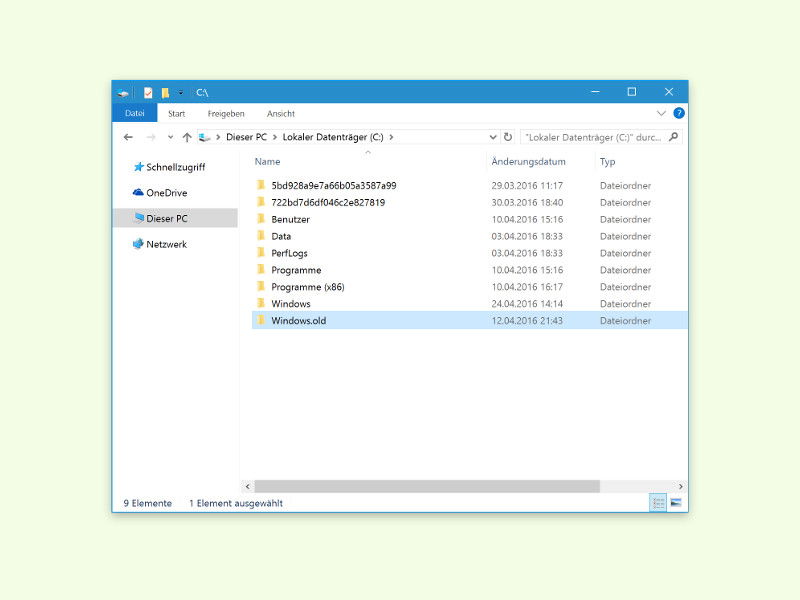Image resolution: width=800 pixels, height=600 pixels.
Task: Click the PC icon in the address bar
Action: (x=205, y=137)
